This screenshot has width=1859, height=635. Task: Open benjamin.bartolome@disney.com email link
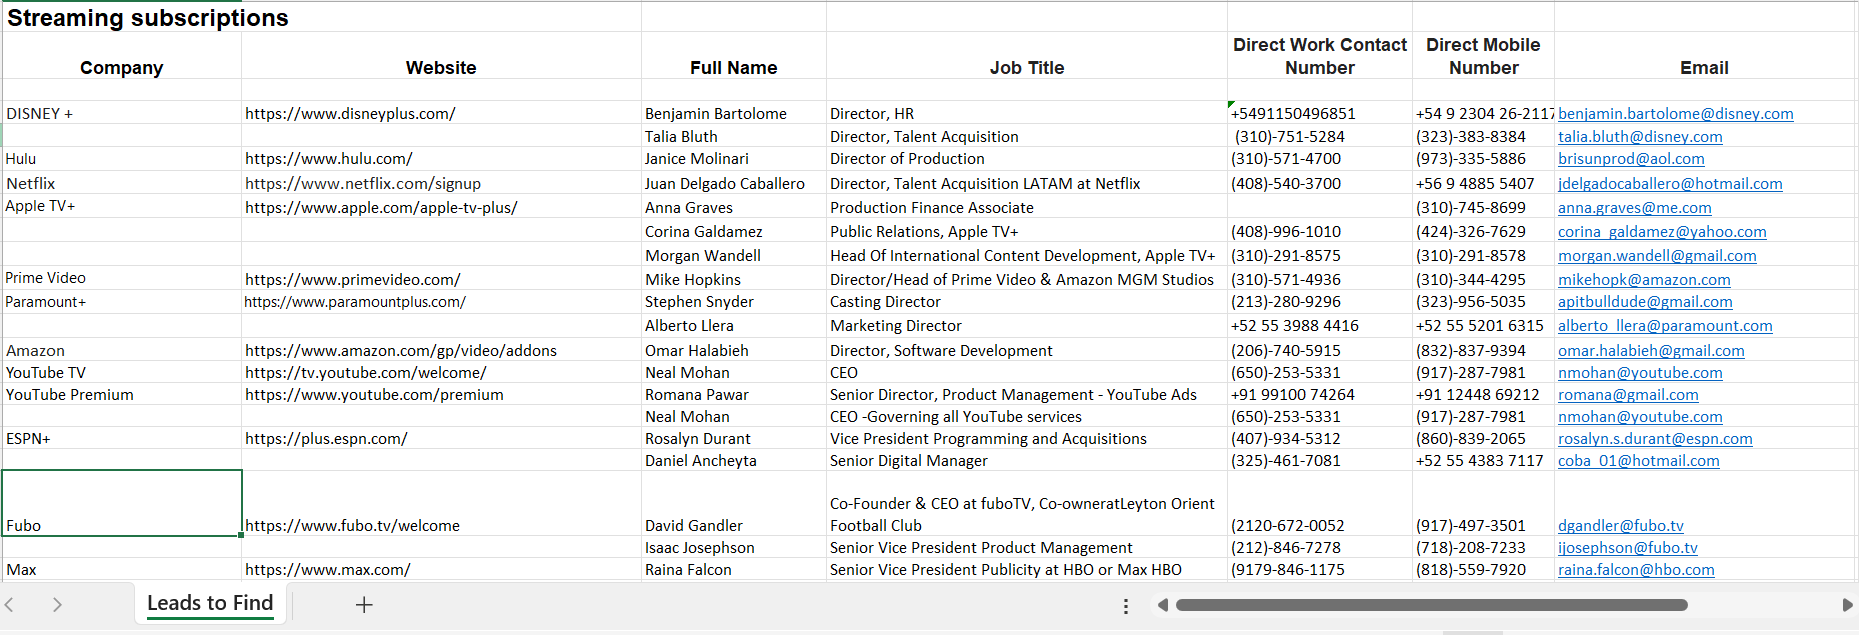(1675, 114)
